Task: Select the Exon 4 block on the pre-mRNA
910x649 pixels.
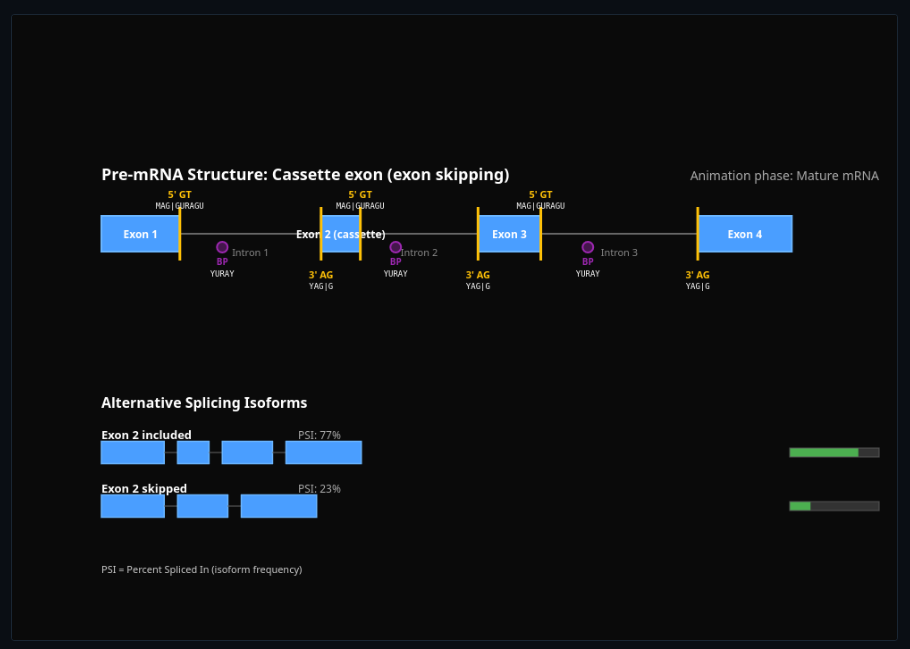Action: click(745, 233)
